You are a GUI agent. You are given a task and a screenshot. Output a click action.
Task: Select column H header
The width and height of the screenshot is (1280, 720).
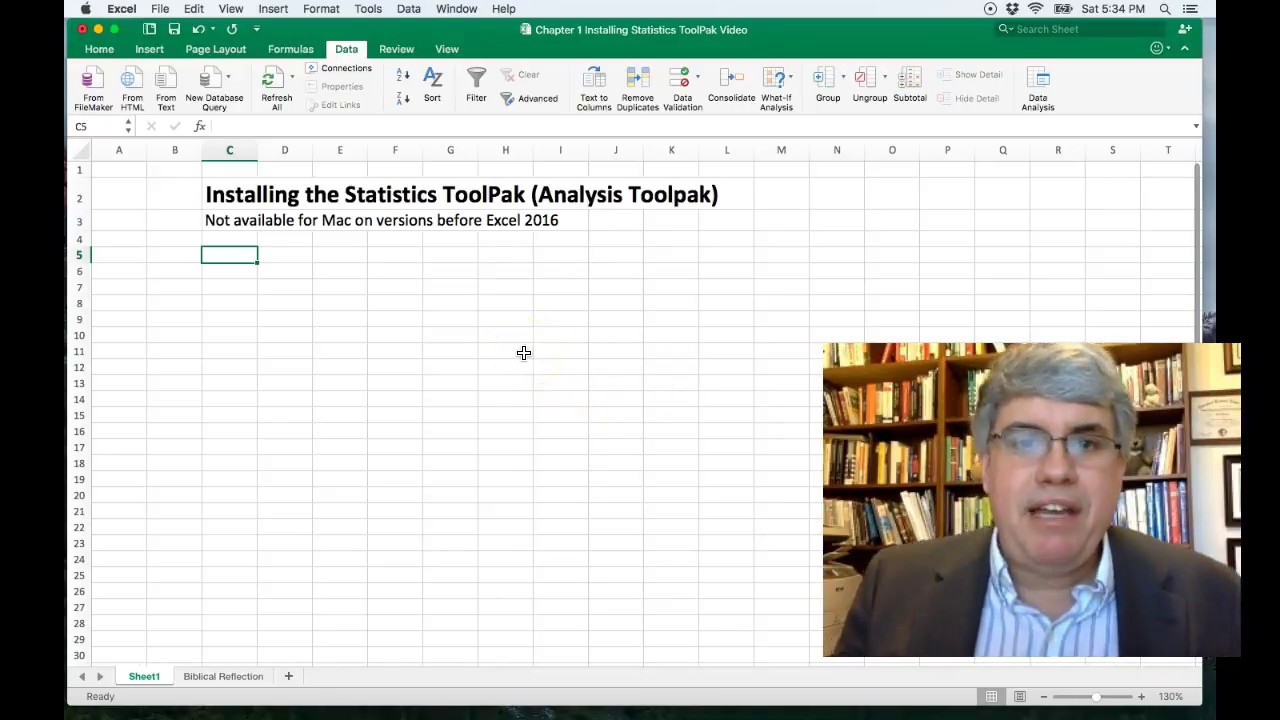(x=505, y=150)
